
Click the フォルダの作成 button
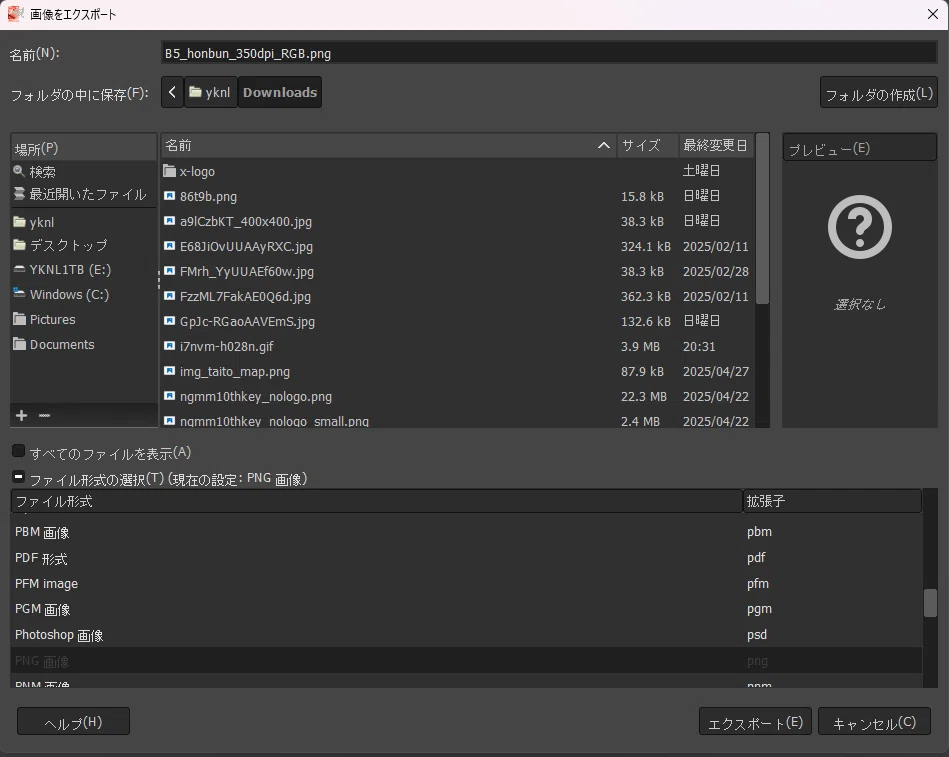tap(879, 93)
